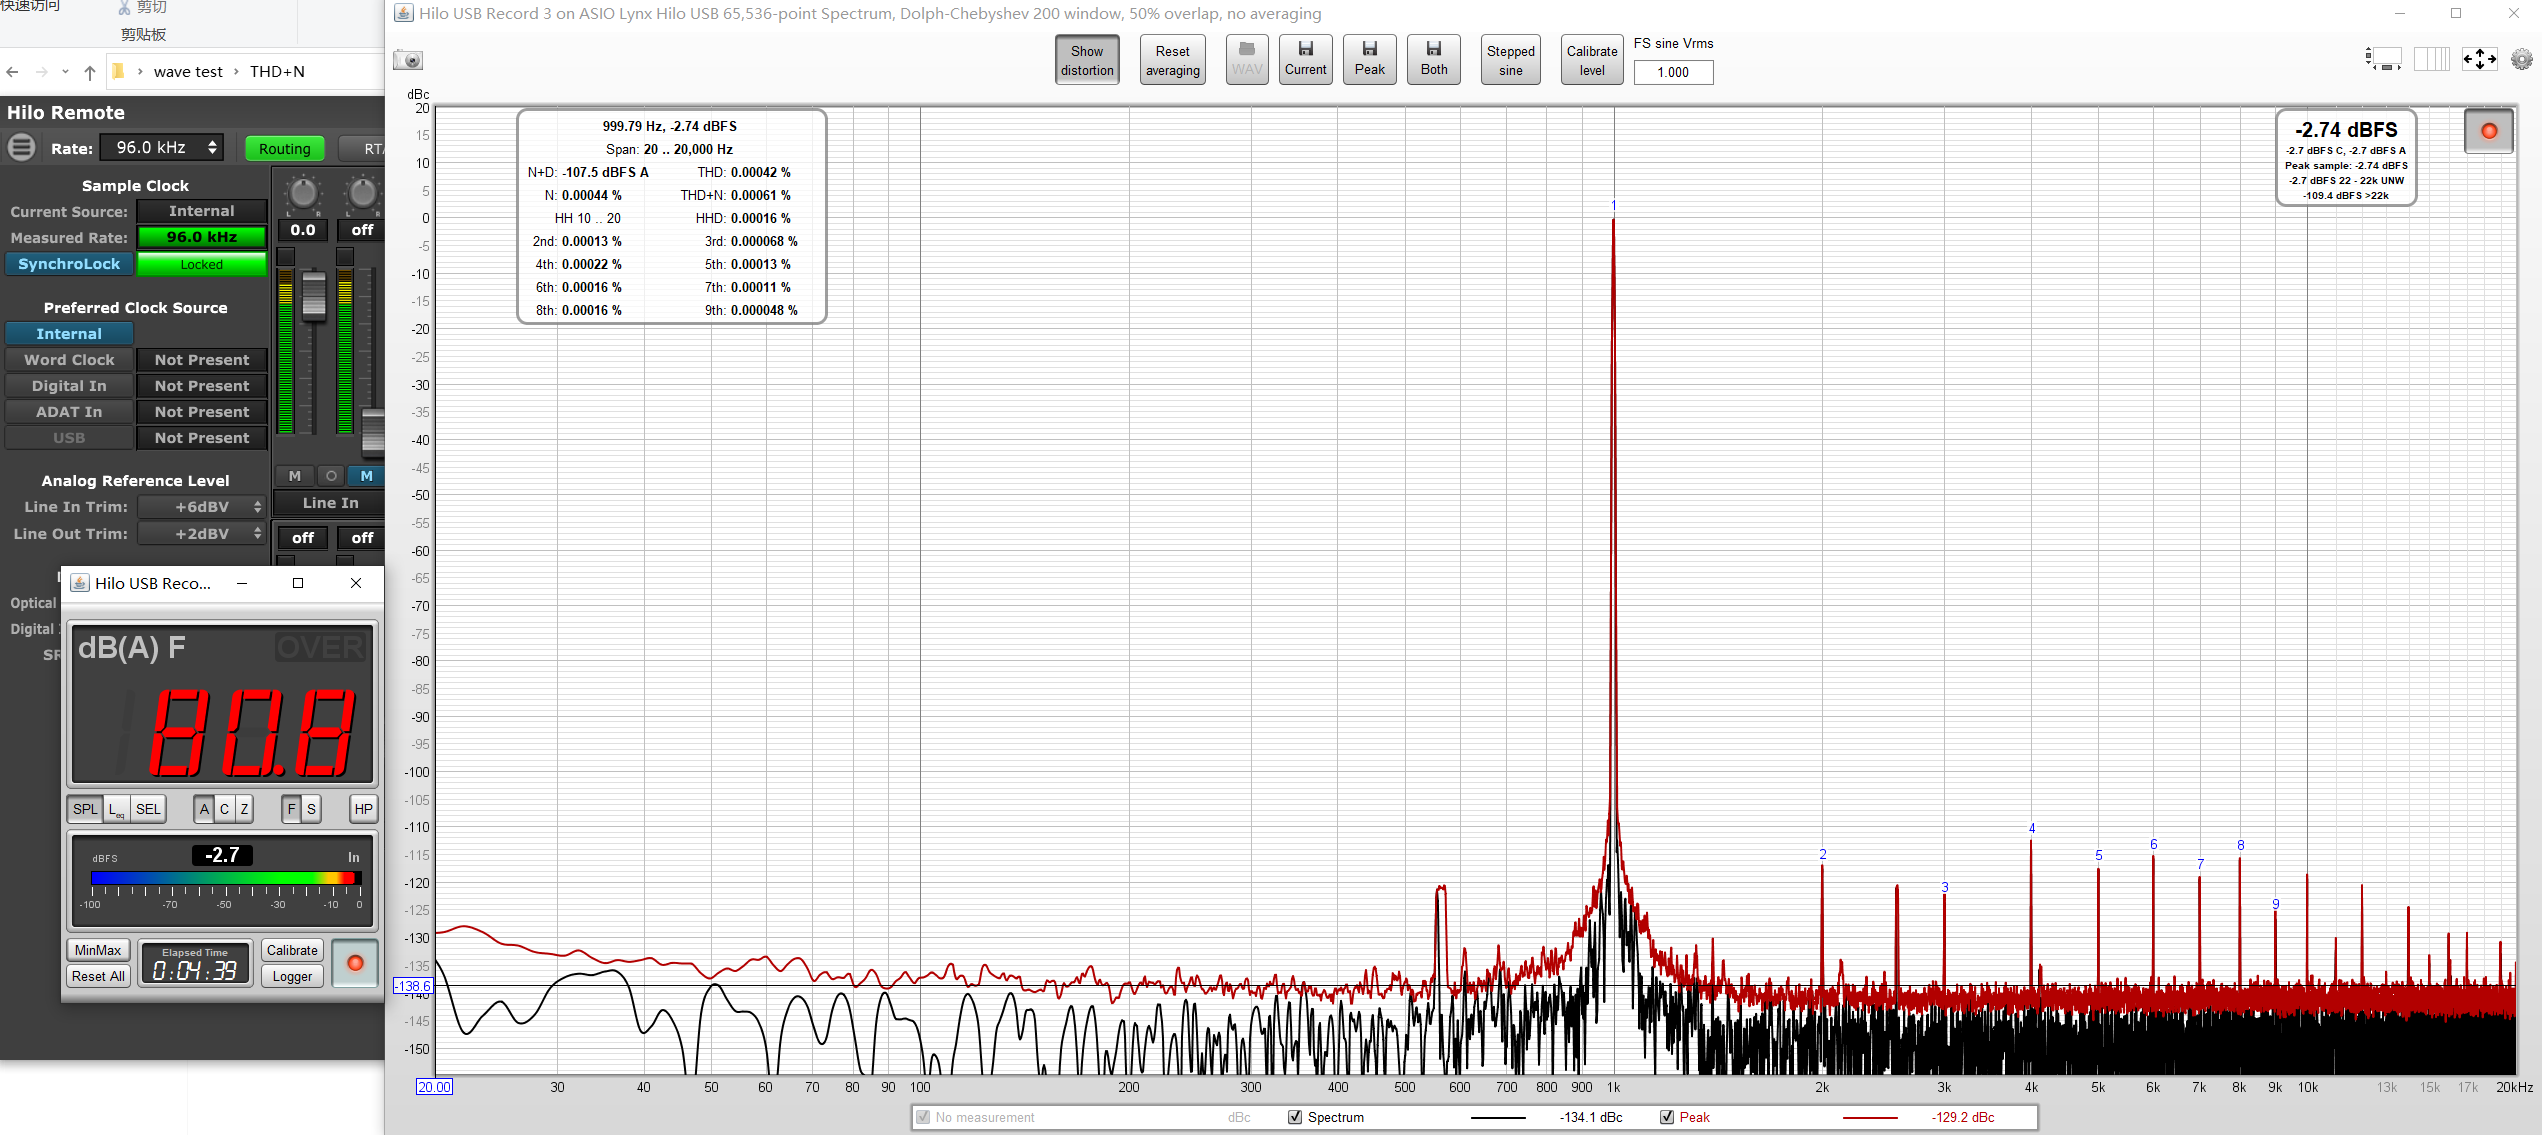Viewport: 2542px width, 1135px height.
Task: Click the first channel fader handle
Action: pos(314,295)
